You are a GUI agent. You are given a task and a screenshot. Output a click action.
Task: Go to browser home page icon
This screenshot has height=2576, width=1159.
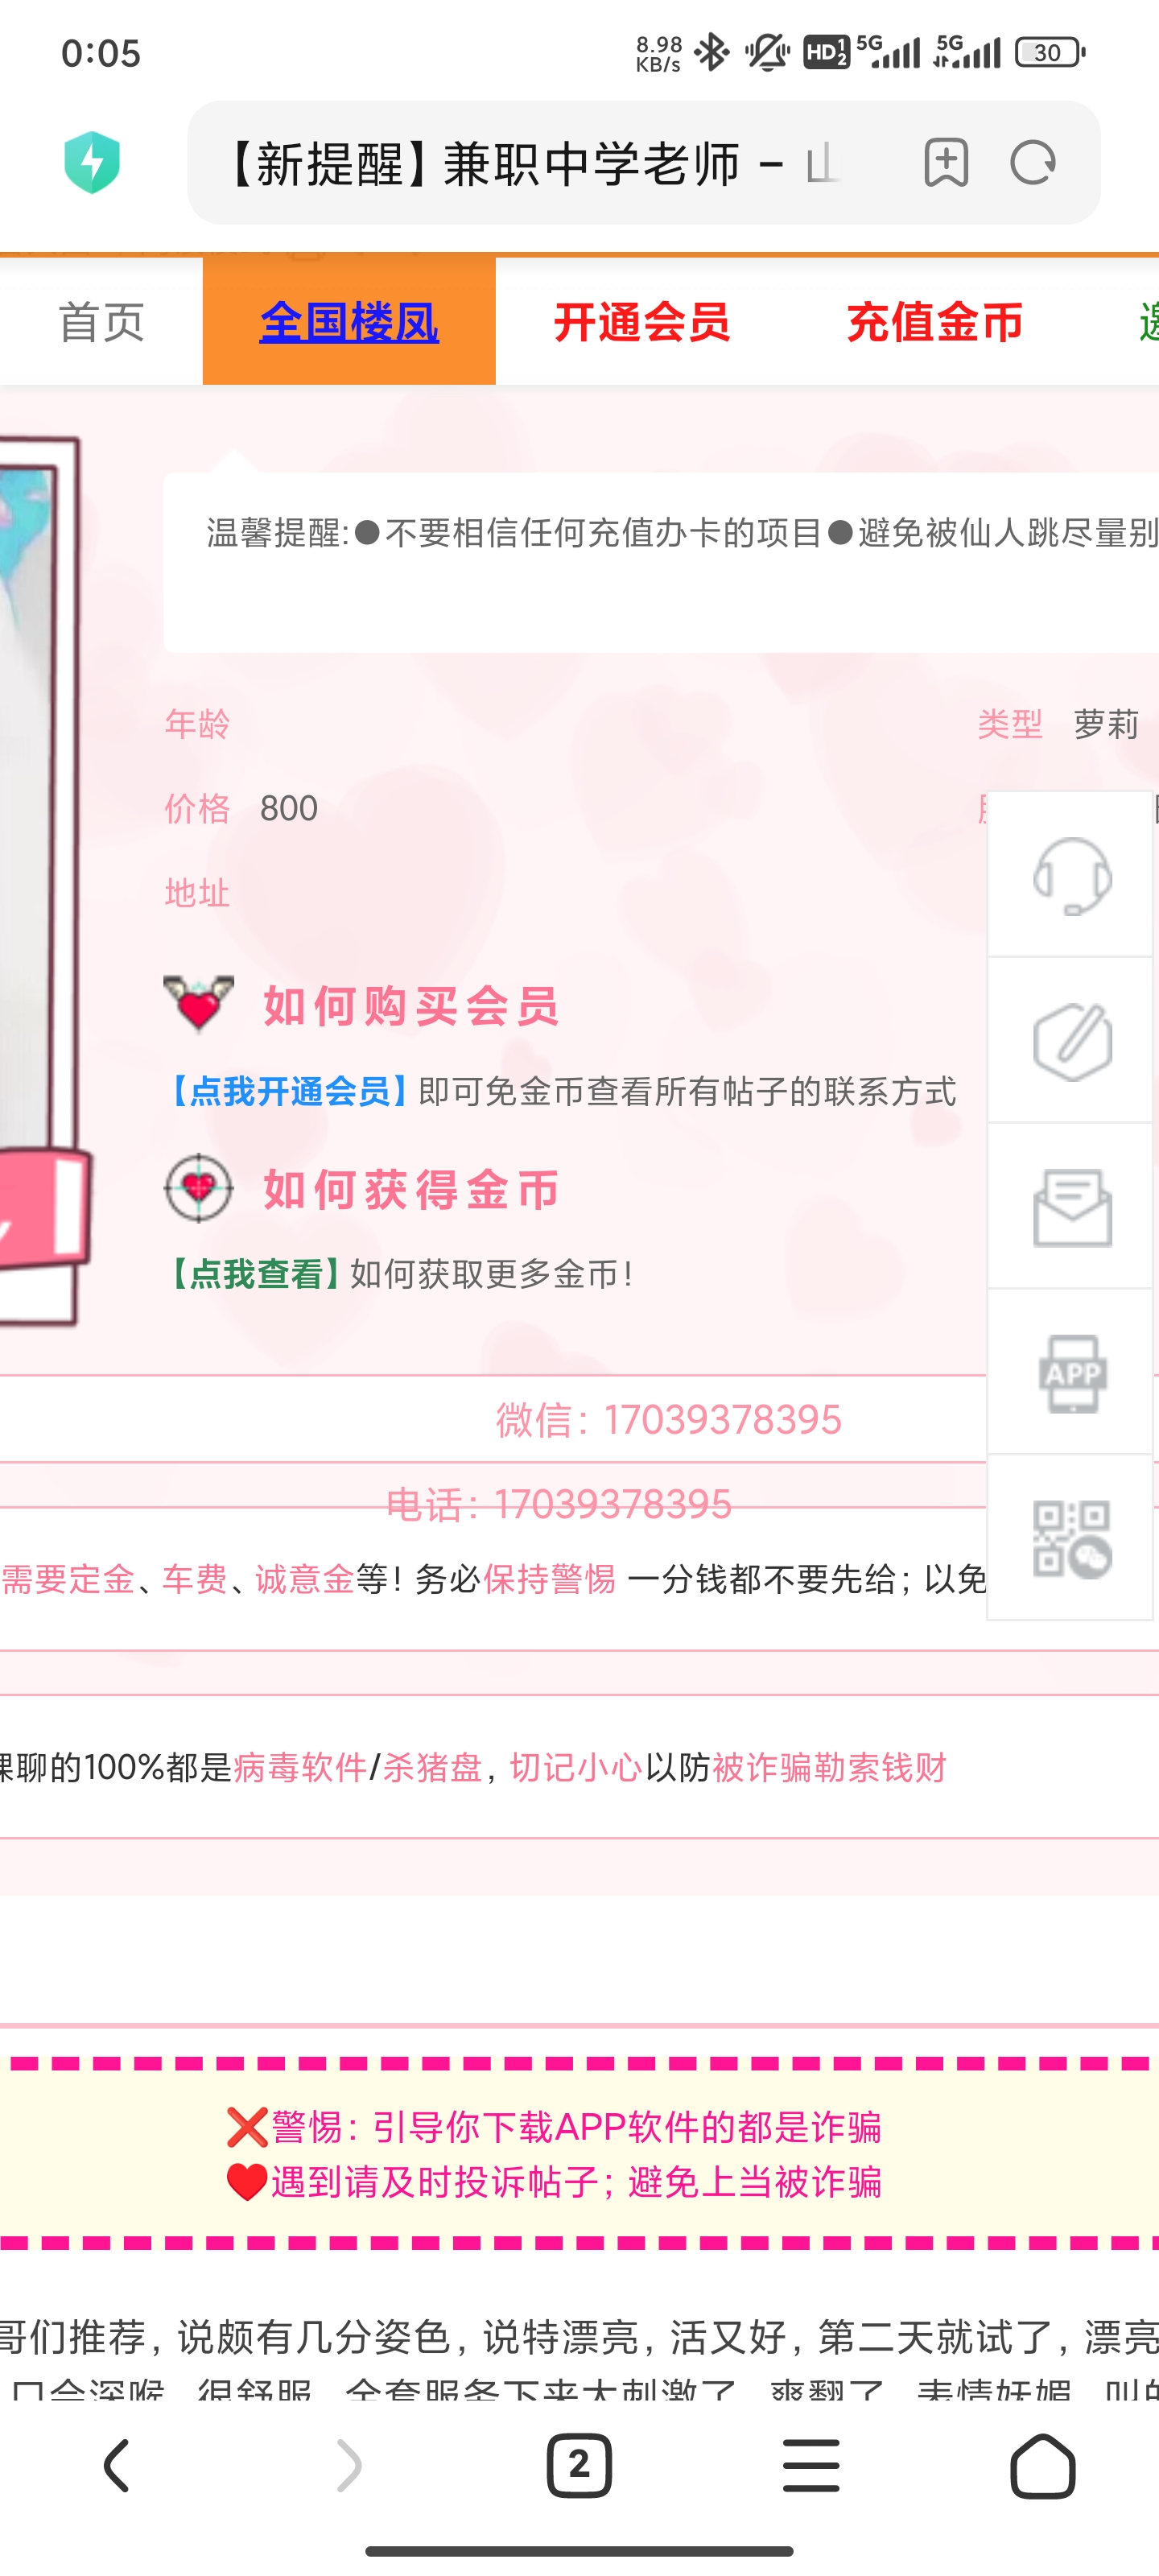[1042, 2466]
